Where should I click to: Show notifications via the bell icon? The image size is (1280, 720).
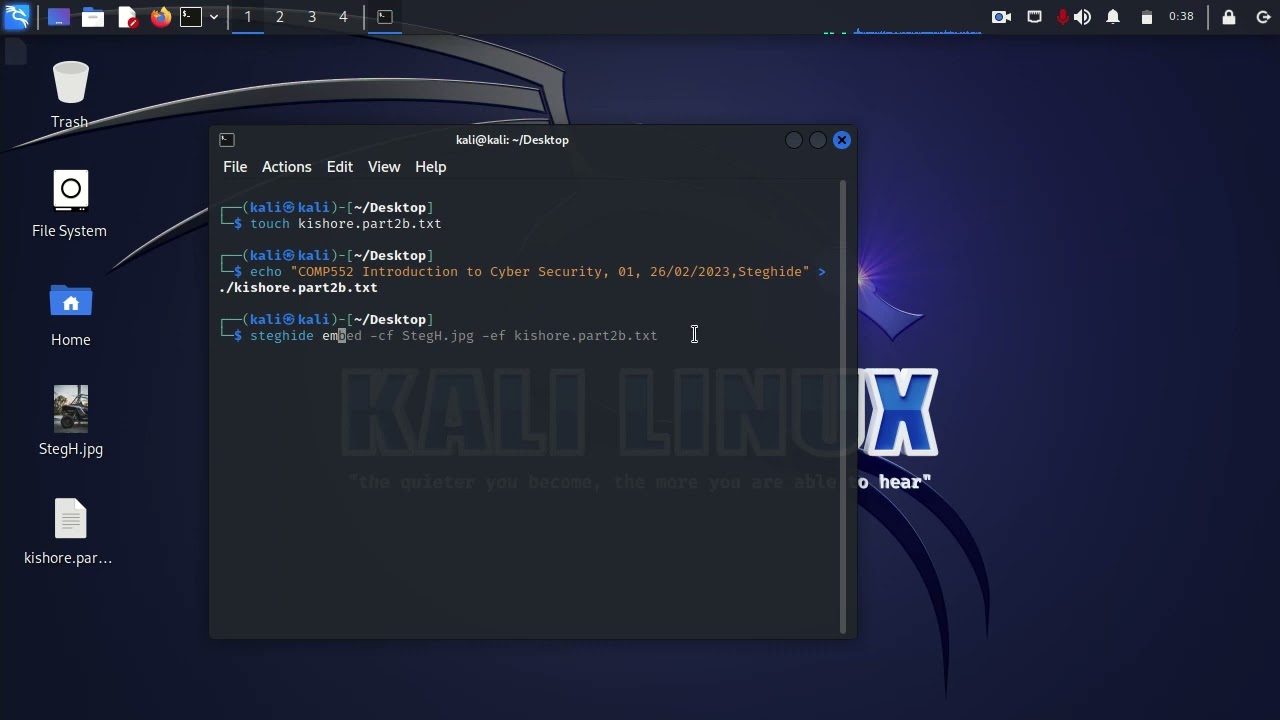pyautogui.click(x=1113, y=17)
